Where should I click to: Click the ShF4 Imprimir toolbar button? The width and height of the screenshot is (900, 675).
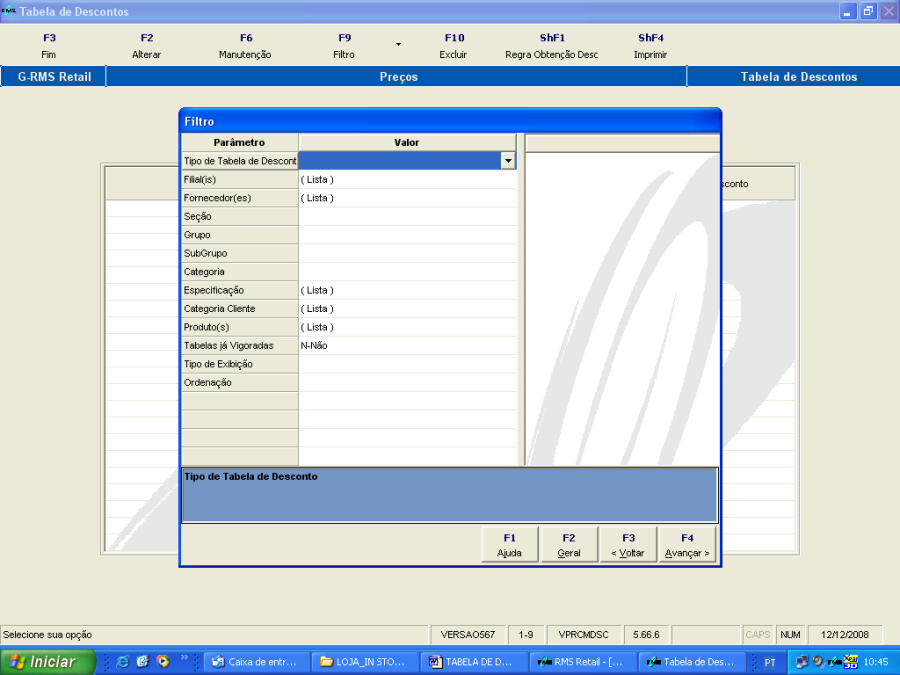click(x=650, y=46)
